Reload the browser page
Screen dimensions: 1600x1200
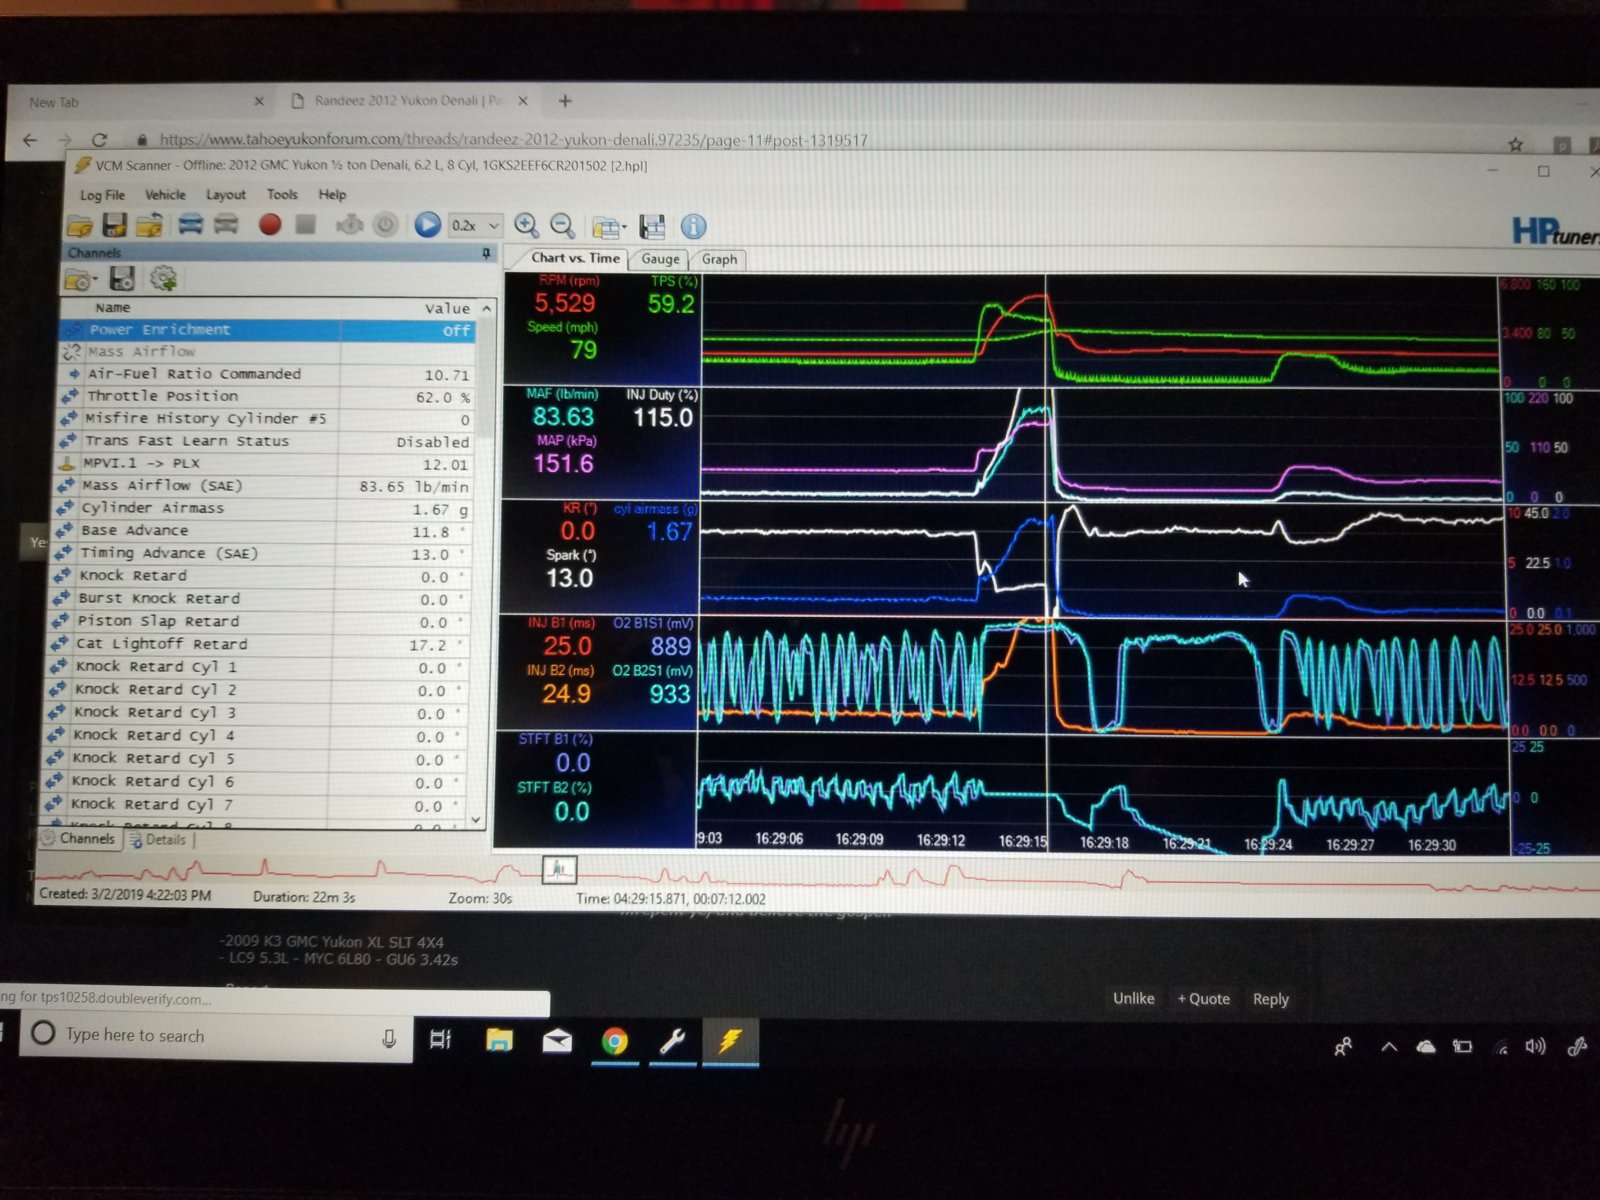(x=98, y=140)
